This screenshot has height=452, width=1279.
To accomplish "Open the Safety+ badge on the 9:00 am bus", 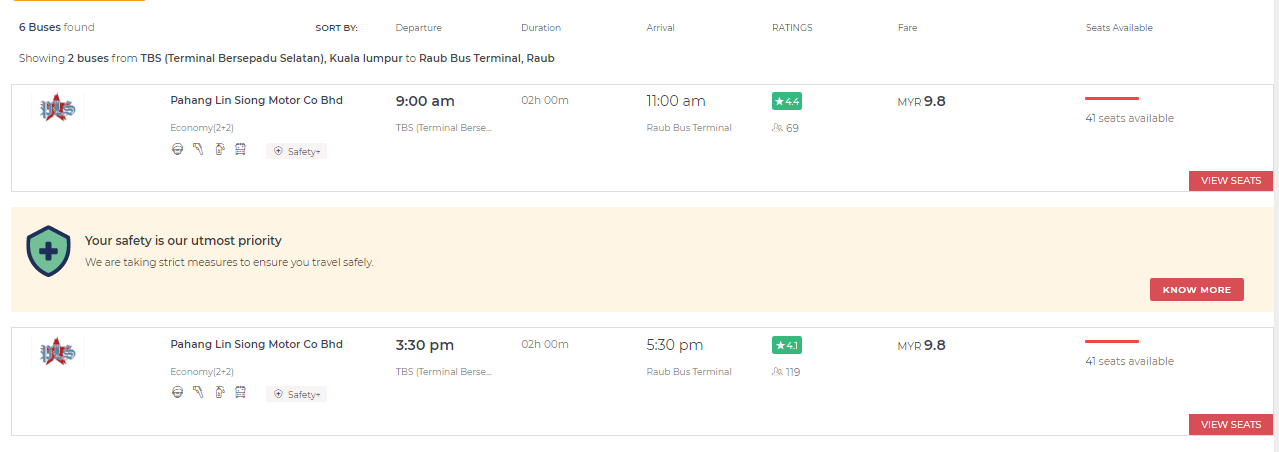I will [x=297, y=151].
